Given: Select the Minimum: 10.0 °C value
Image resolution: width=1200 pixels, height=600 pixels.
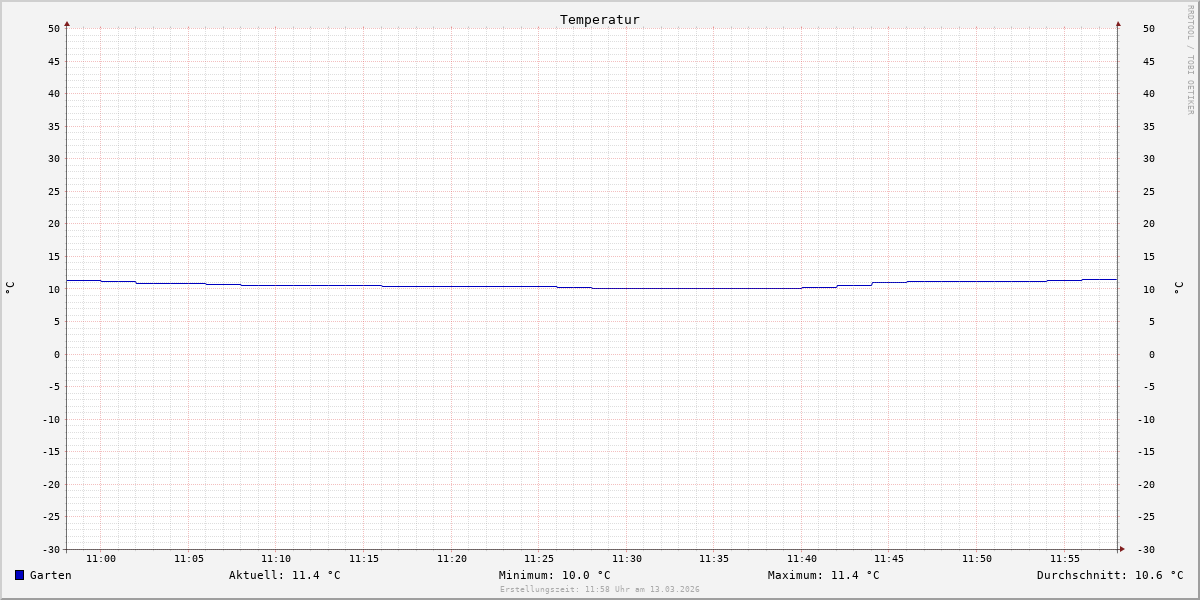Looking at the screenshot, I should click(555, 575).
